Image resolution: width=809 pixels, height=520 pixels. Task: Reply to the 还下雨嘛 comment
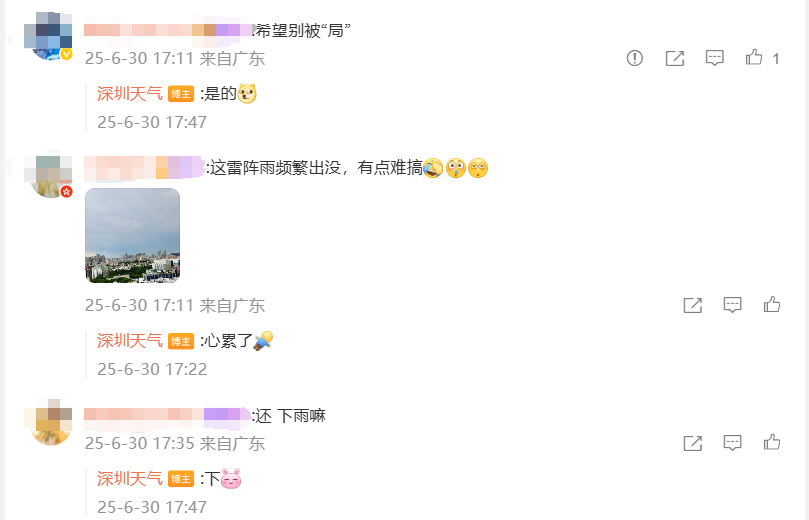[x=732, y=443]
